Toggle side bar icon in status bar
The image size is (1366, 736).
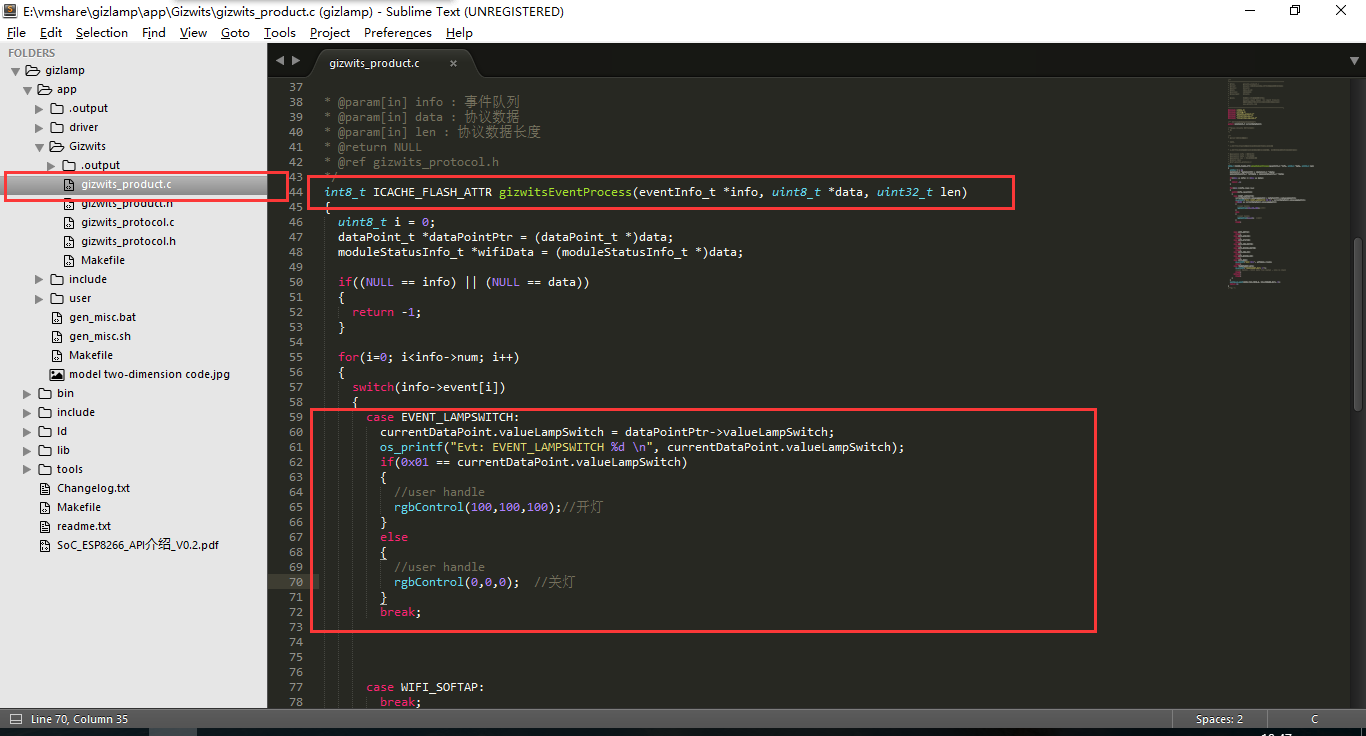16,719
